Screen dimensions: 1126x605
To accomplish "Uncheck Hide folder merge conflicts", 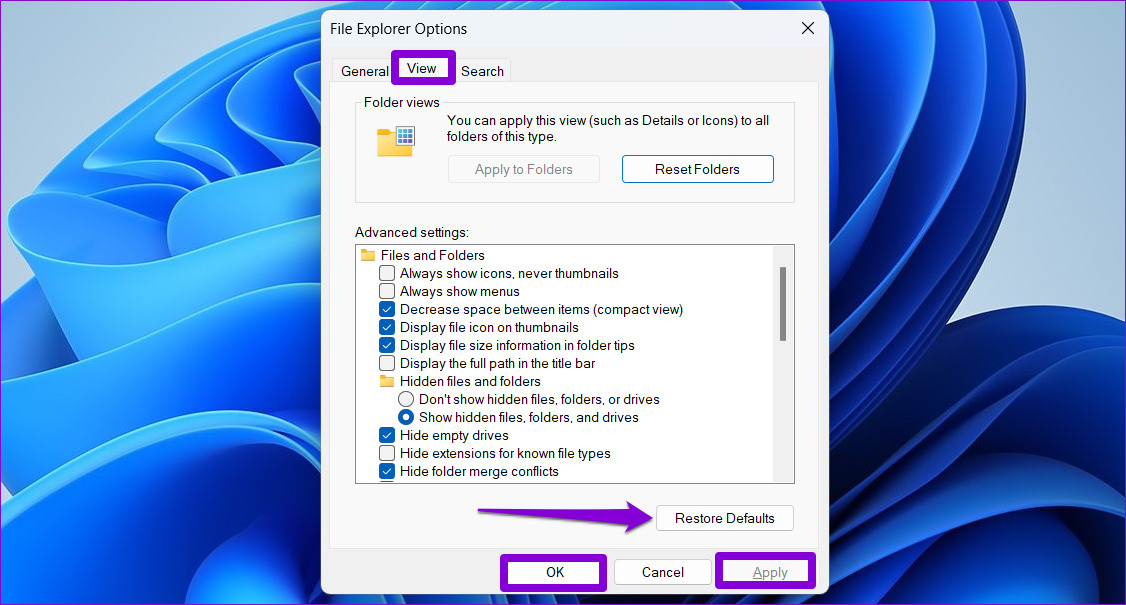I will point(387,471).
